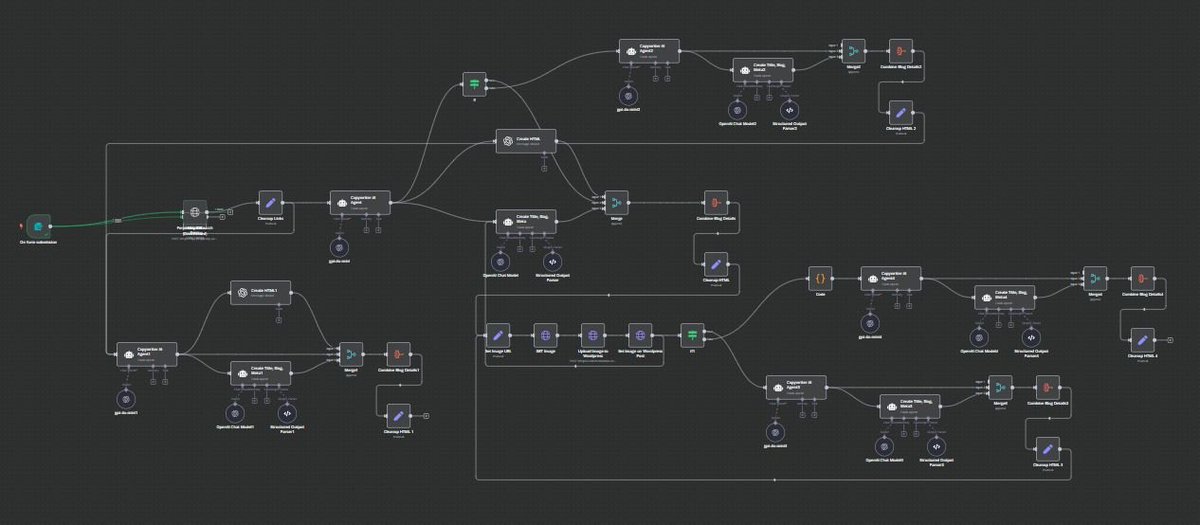Open the Set image on Wordpress Post node
1200x525 pixels.
[x=641, y=334]
